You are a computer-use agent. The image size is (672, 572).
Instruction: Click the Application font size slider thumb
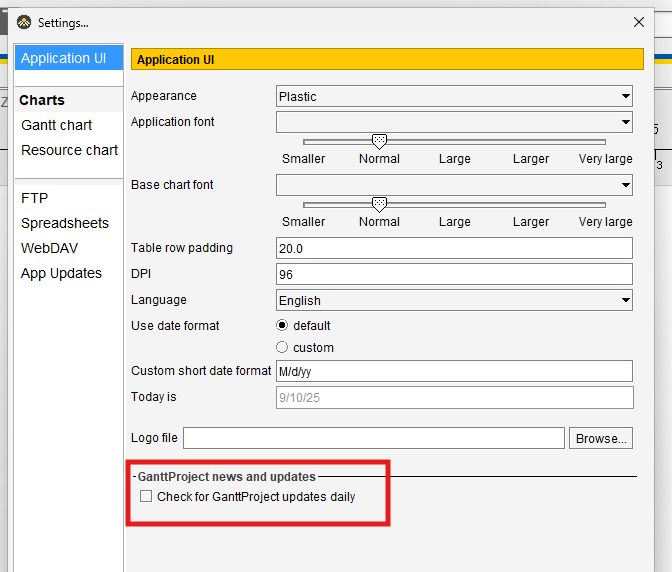point(379,141)
